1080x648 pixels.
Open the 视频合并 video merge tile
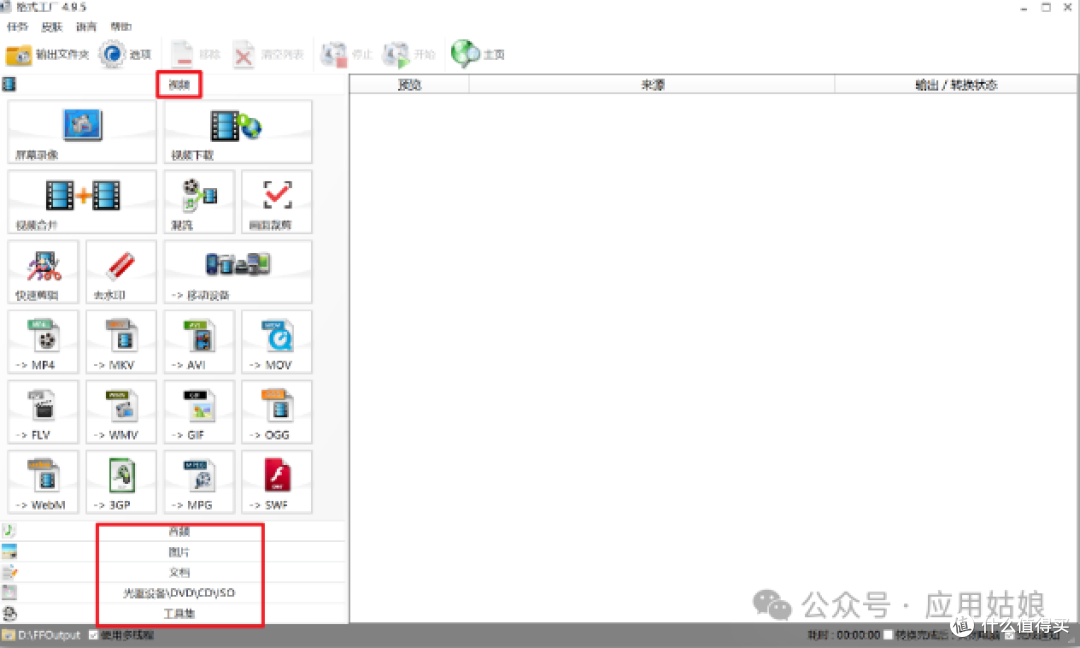coord(82,202)
